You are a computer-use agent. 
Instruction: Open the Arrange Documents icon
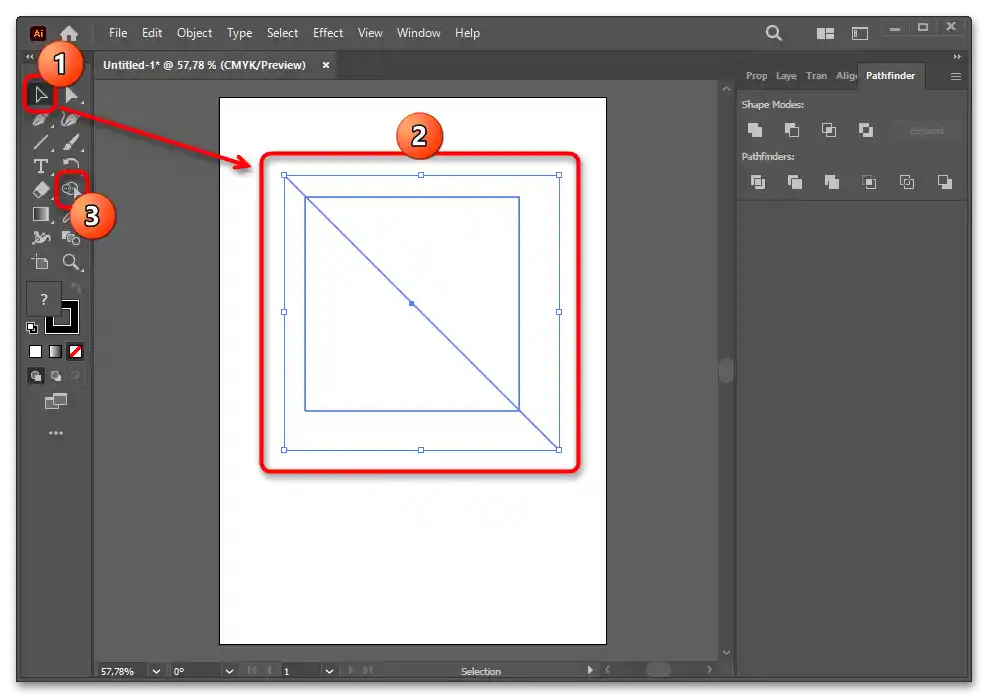[825, 33]
